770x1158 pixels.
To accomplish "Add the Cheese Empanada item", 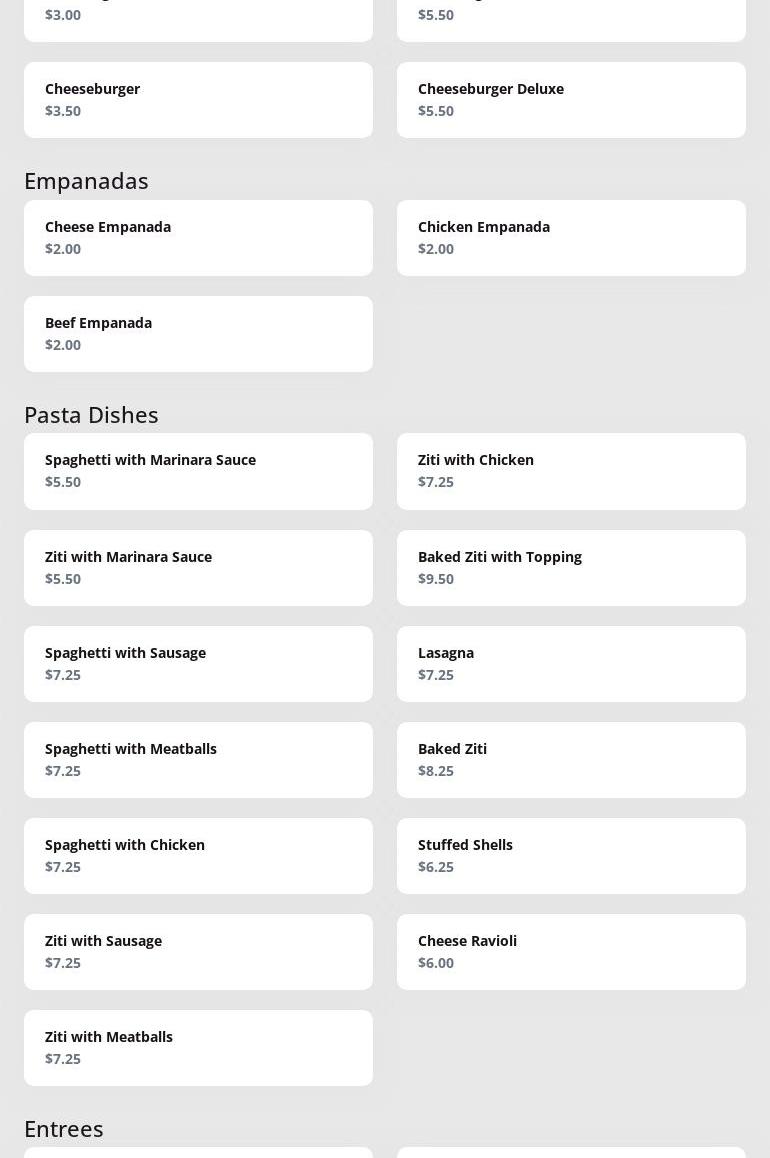I will click(198, 238).
